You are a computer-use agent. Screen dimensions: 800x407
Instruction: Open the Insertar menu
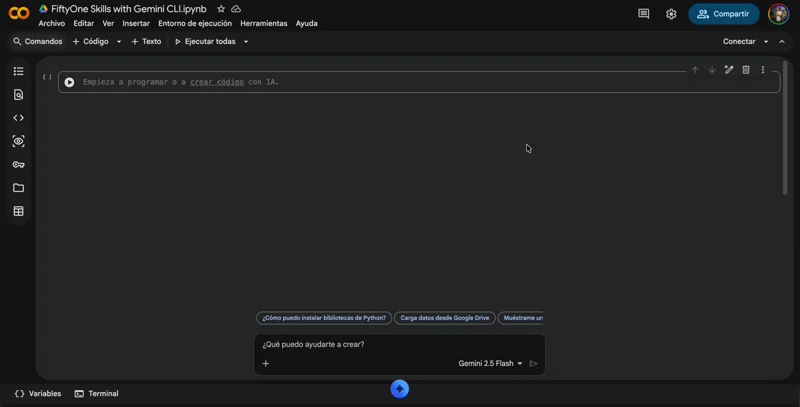pyautogui.click(x=136, y=23)
